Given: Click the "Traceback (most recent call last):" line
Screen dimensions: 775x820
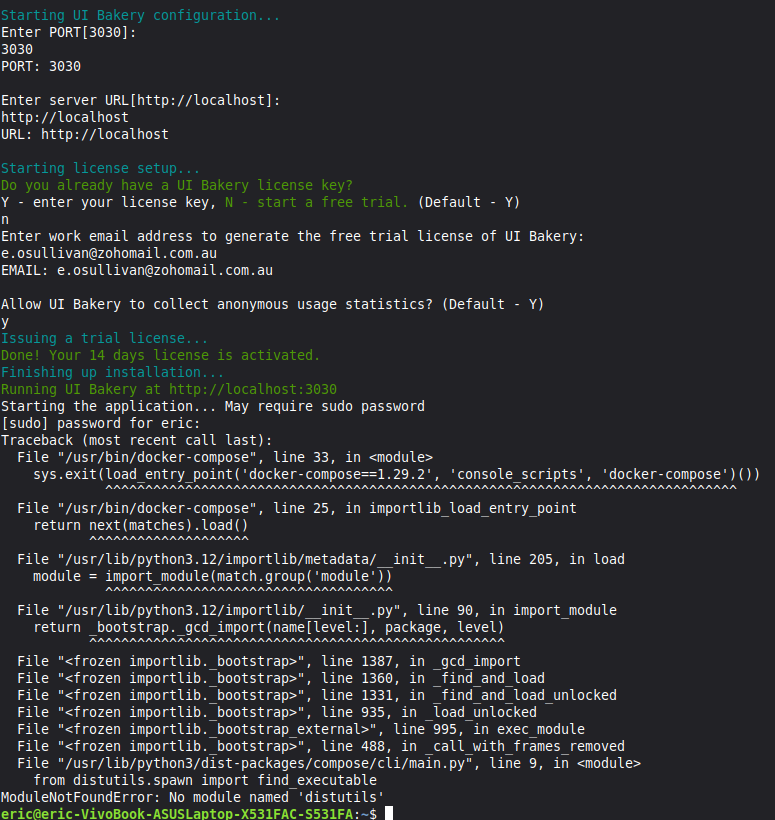Looking at the screenshot, I should [136, 440].
